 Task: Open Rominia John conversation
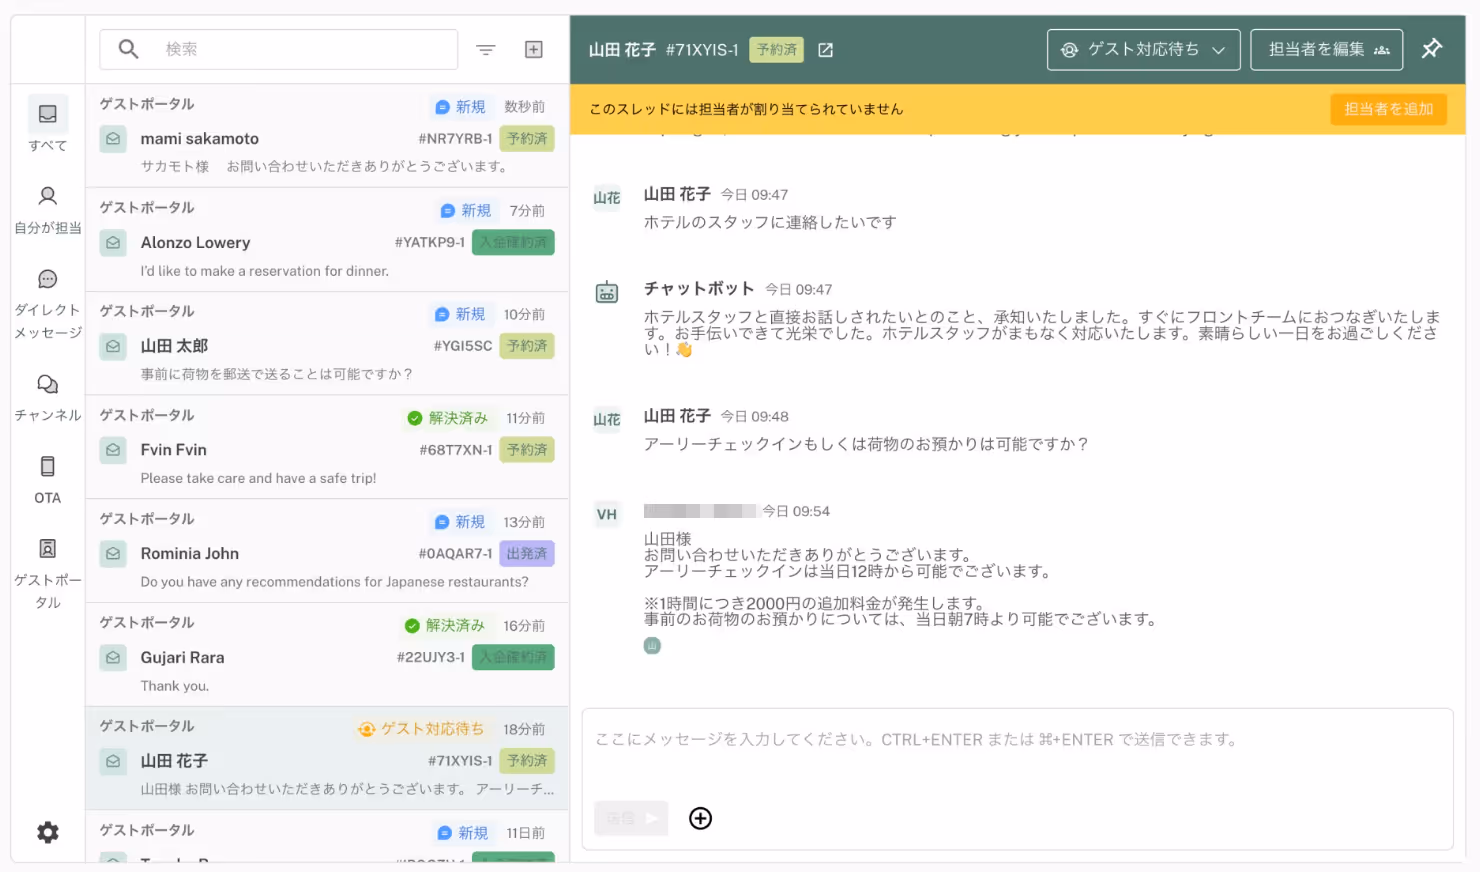pyautogui.click(x=327, y=552)
